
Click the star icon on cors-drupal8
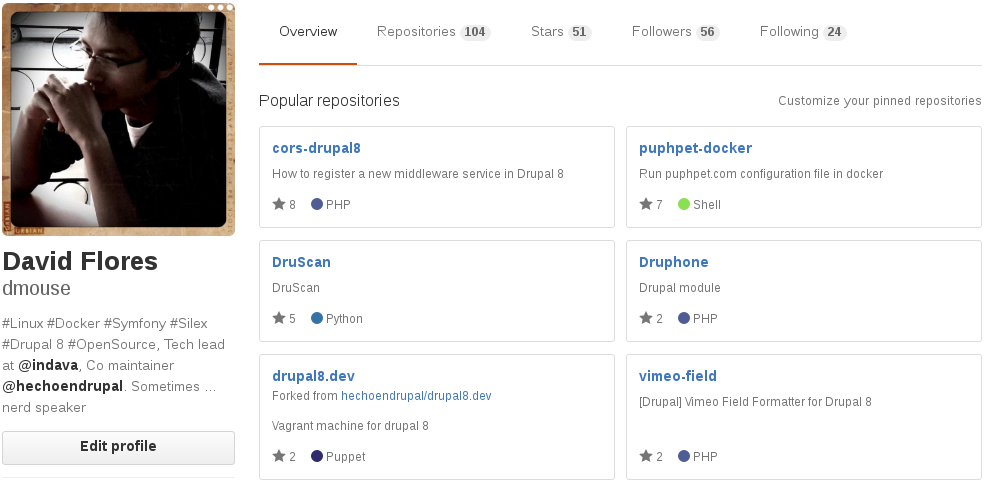click(x=279, y=204)
